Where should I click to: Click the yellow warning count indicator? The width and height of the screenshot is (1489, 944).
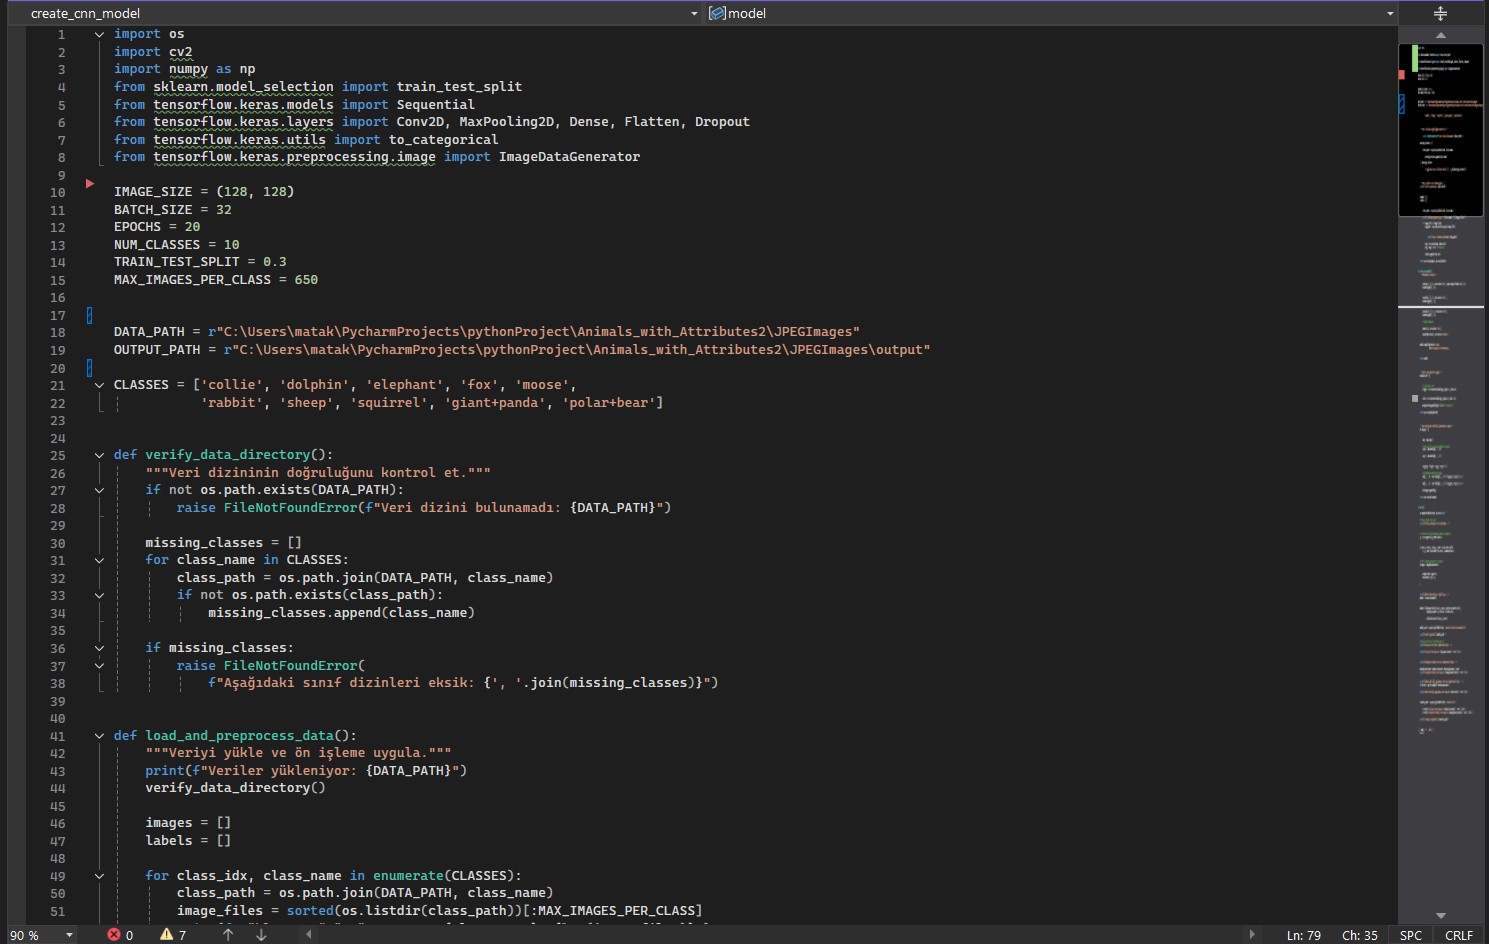point(173,935)
